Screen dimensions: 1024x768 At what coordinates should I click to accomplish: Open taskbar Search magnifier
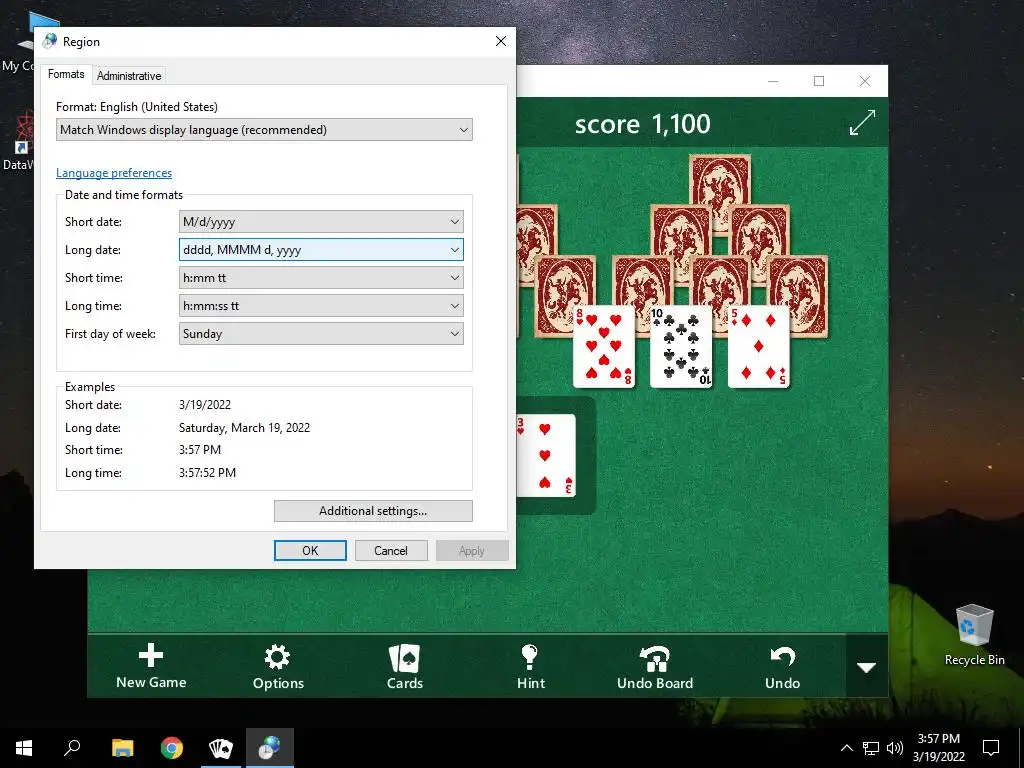click(x=72, y=748)
